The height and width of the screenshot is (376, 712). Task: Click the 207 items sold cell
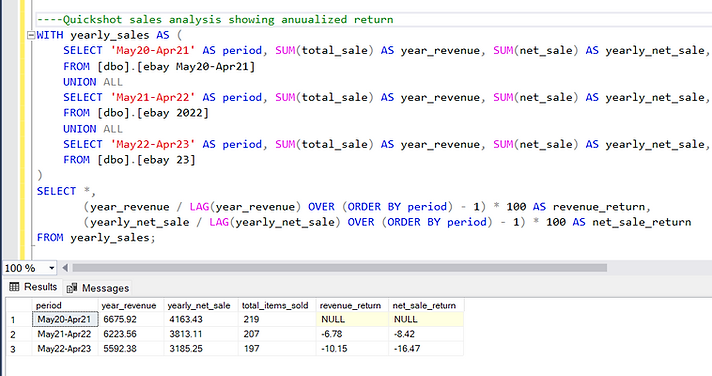(277, 334)
